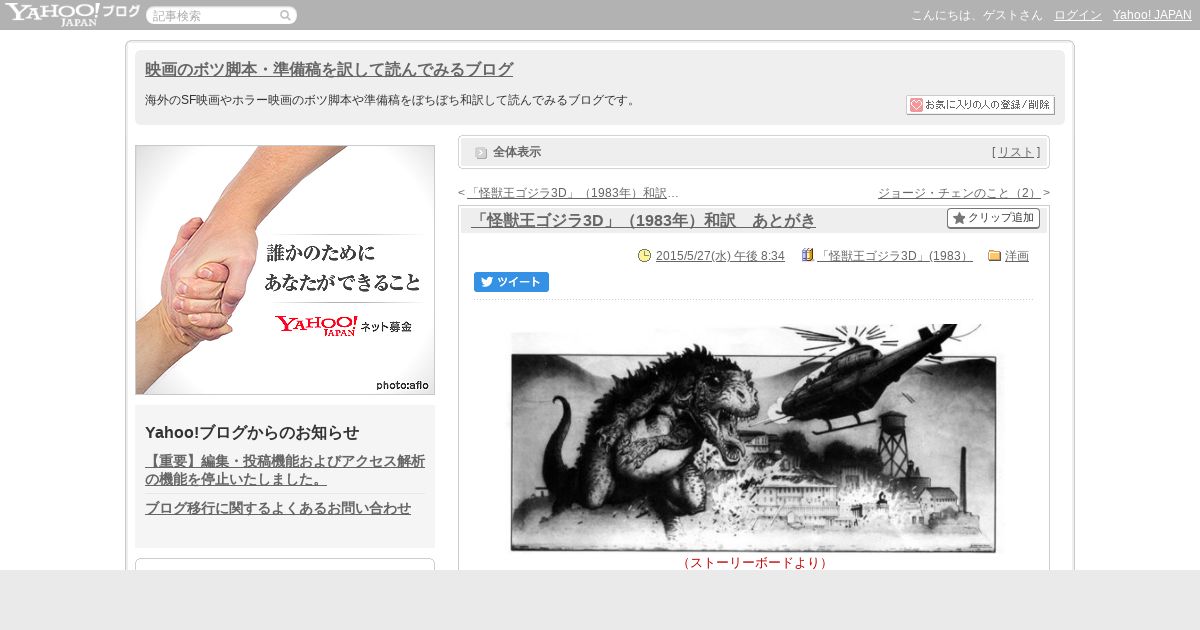1200x630 pixels.
Task: Click the Godzilla storyboard image
Action: pos(754,438)
